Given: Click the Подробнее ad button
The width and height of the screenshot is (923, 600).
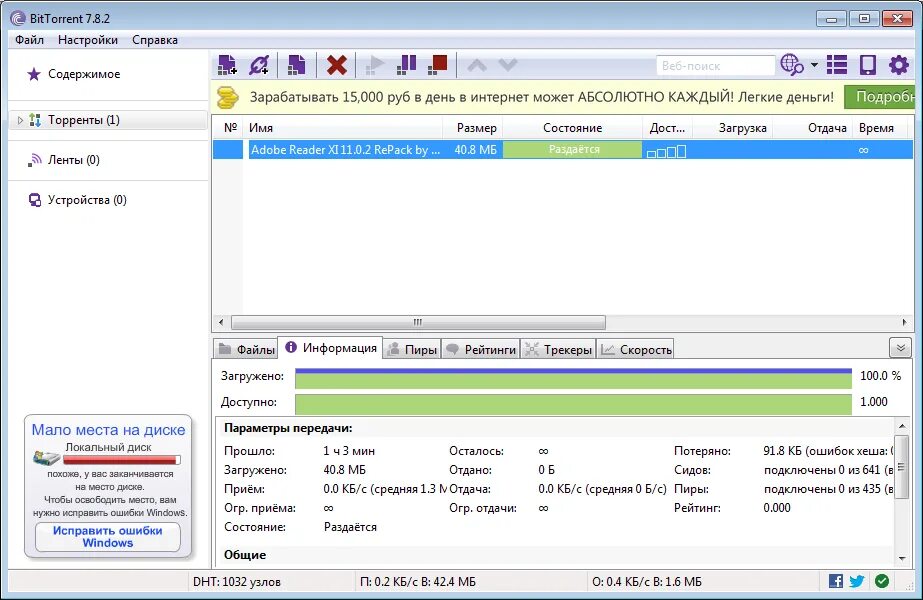Looking at the screenshot, I should [879, 97].
